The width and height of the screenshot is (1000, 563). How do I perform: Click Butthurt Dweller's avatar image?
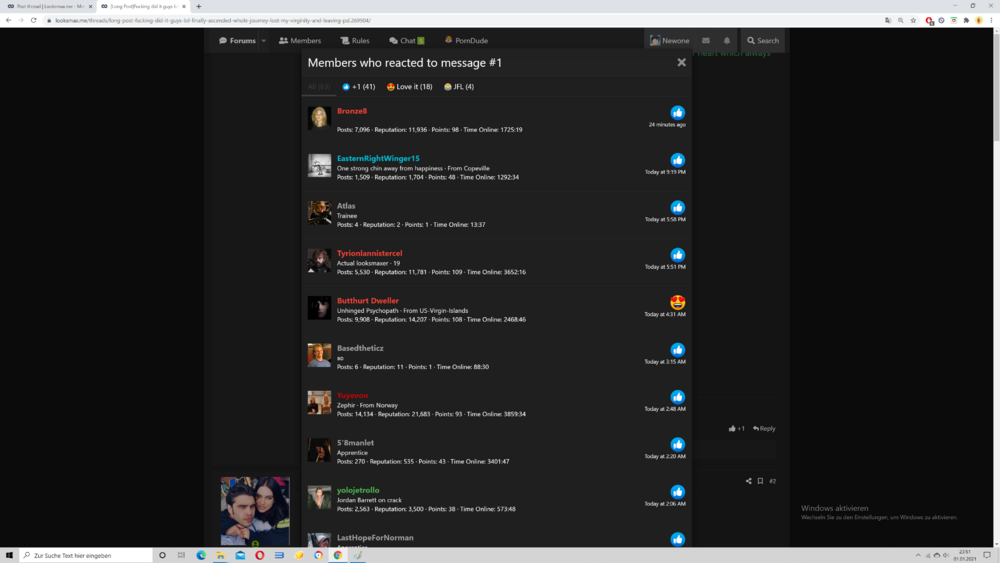320,307
